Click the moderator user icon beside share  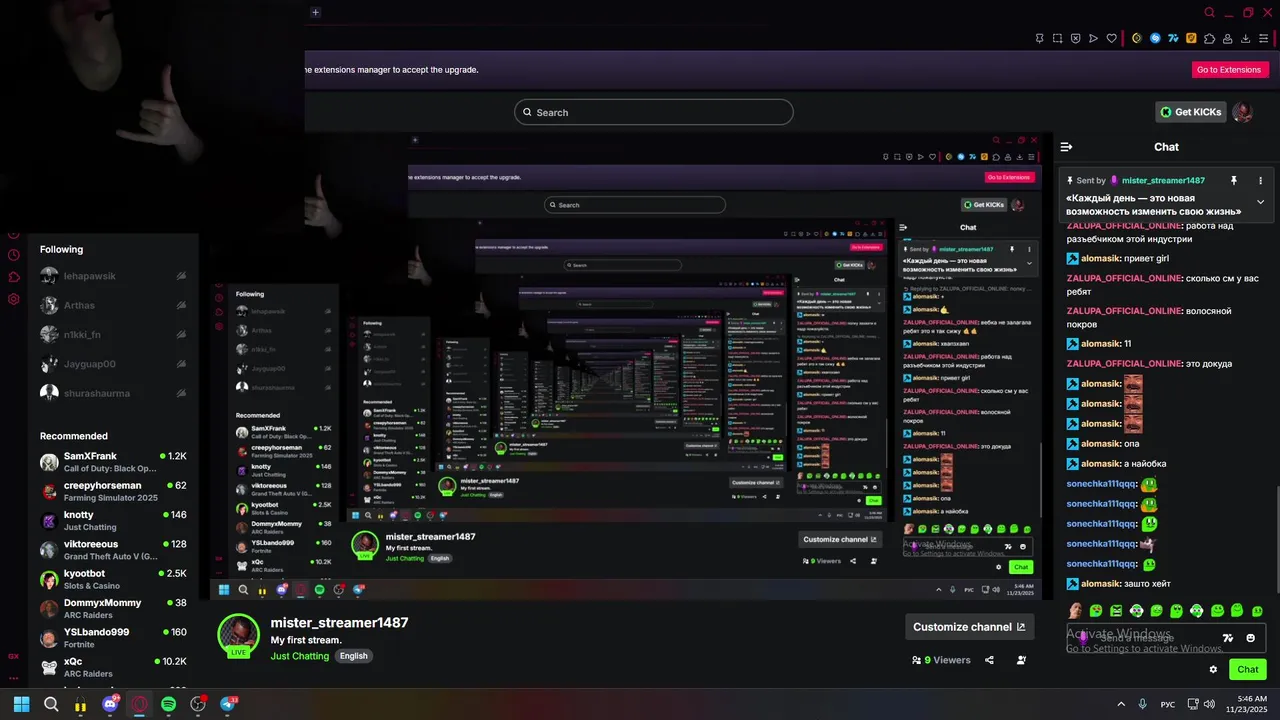1021,660
